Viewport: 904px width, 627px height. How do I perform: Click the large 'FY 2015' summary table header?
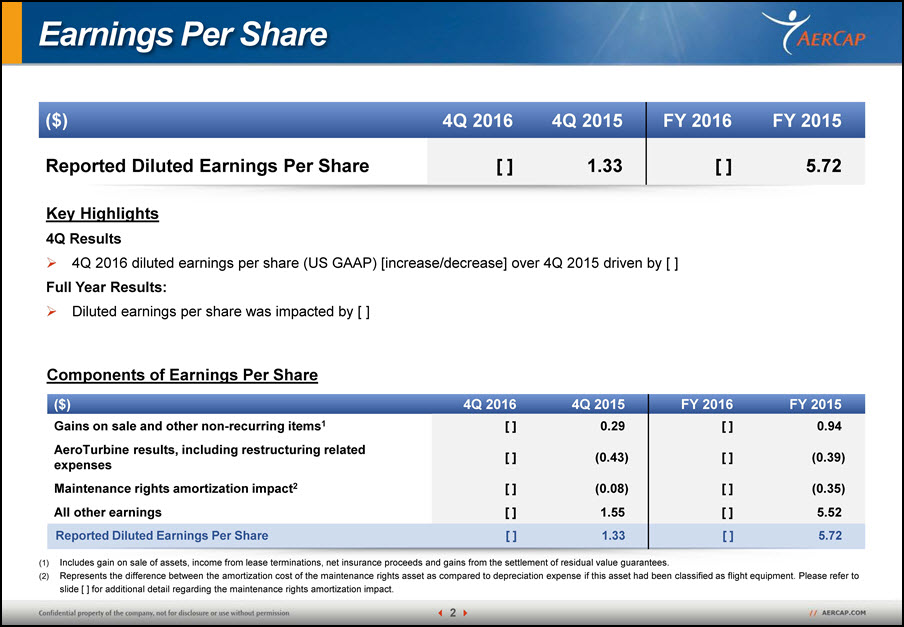[807, 120]
